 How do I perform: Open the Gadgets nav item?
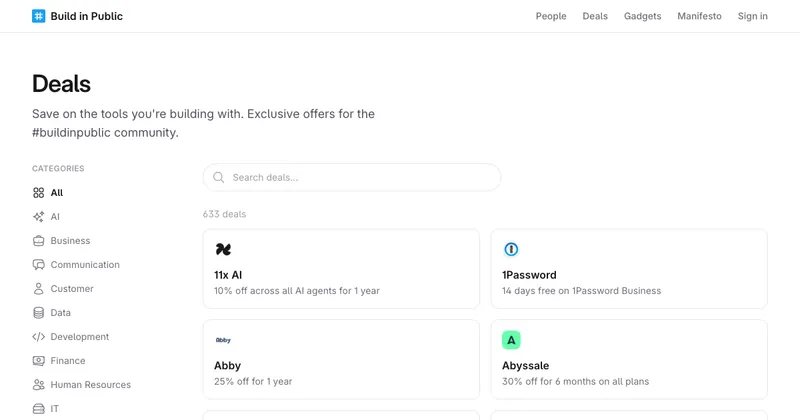point(642,16)
